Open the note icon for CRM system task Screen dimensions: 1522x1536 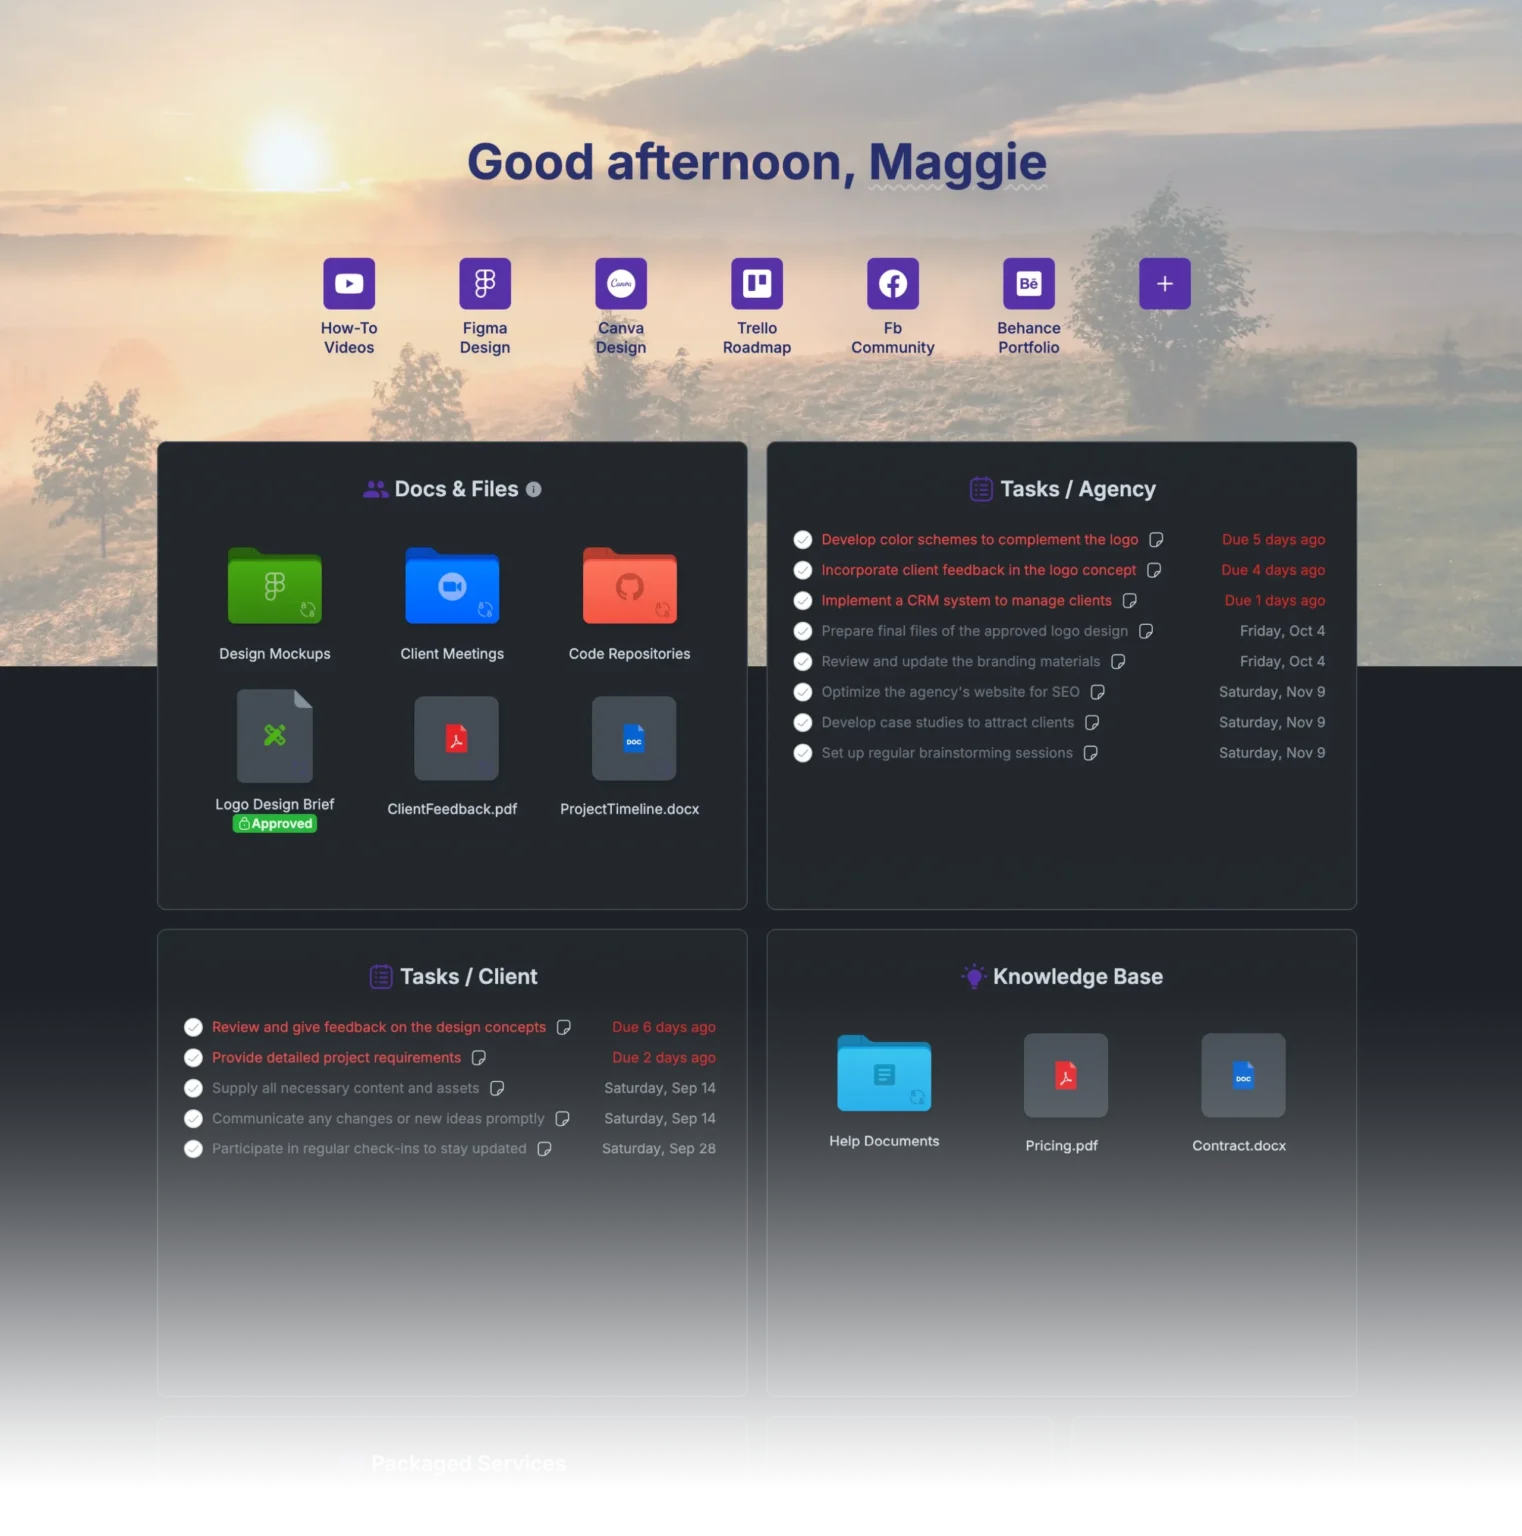click(x=1130, y=601)
